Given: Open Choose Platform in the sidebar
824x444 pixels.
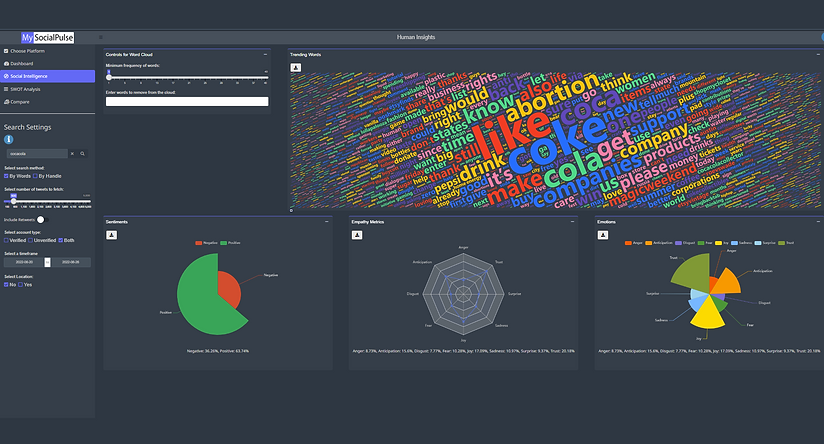Looking at the screenshot, I should 47,51.
